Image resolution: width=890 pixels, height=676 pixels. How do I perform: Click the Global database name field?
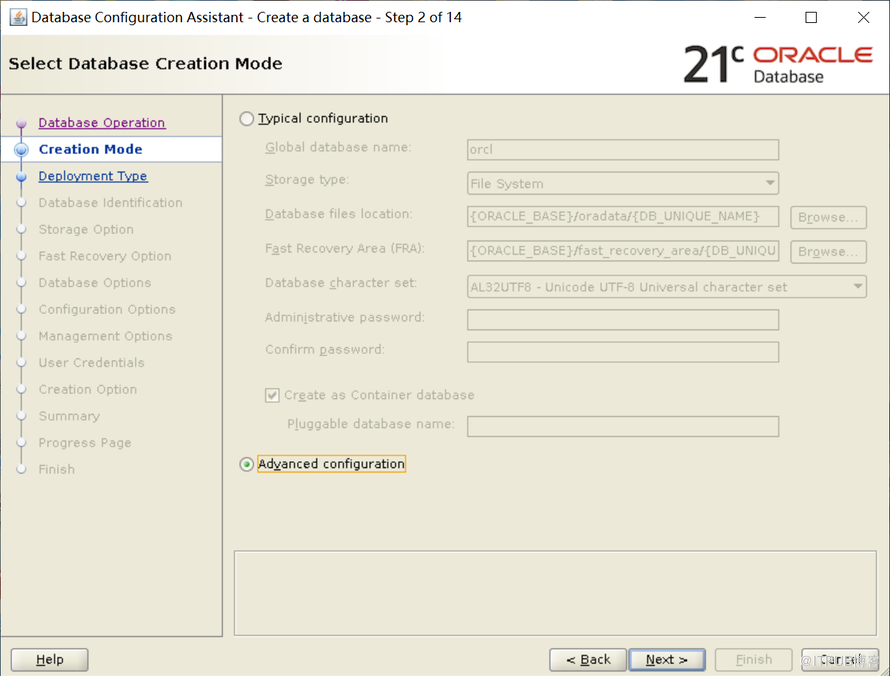click(x=623, y=149)
